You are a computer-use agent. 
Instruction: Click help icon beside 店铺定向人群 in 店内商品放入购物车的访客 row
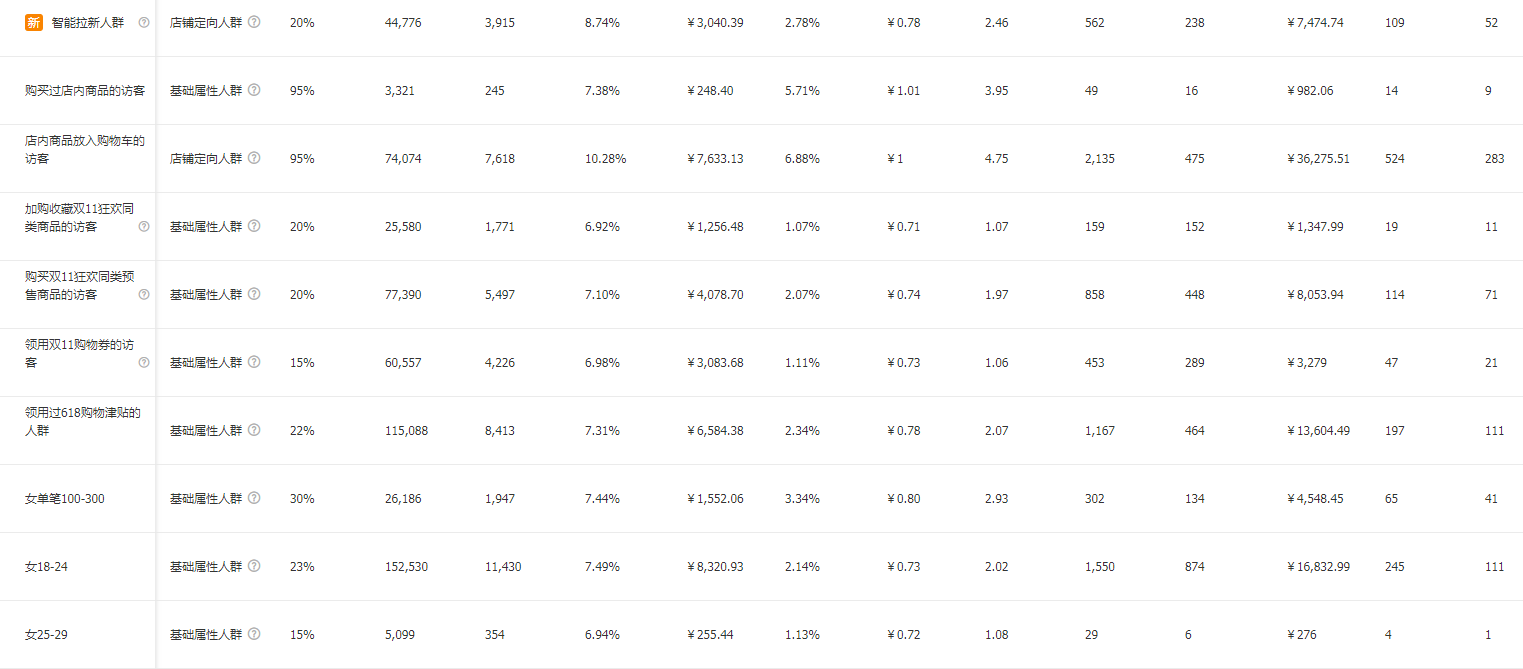coord(254,158)
